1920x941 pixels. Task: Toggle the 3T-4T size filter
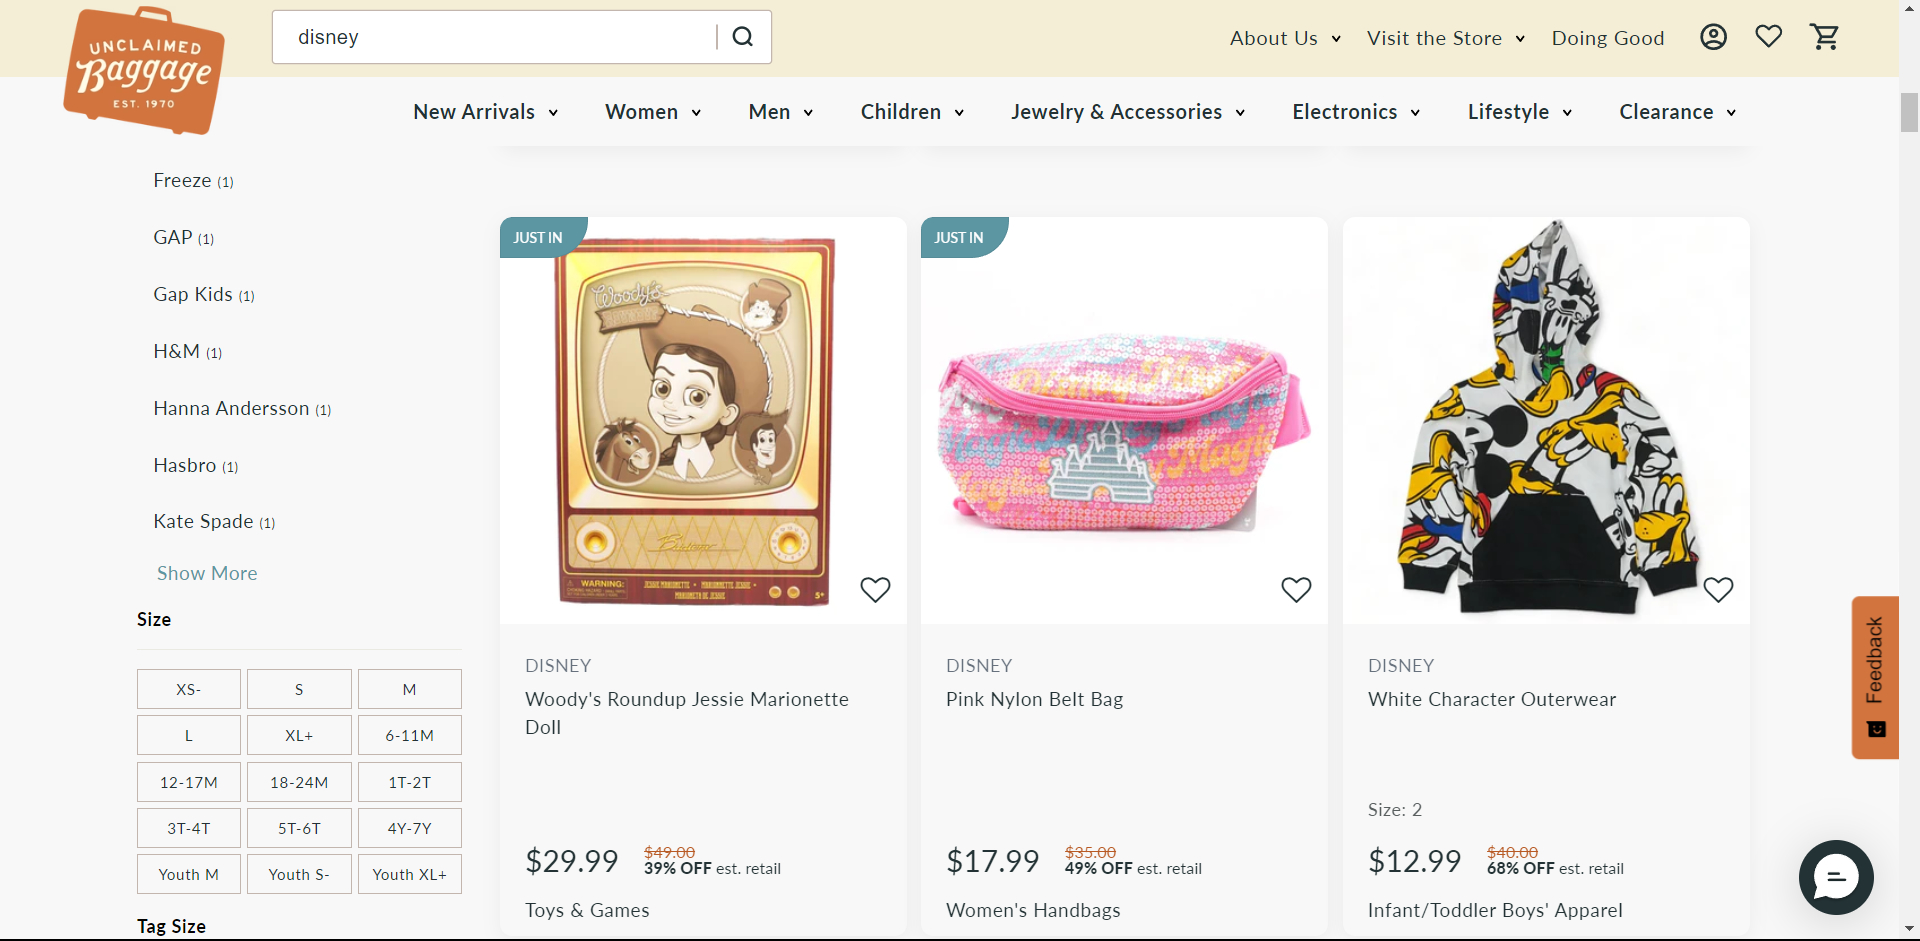coord(189,828)
